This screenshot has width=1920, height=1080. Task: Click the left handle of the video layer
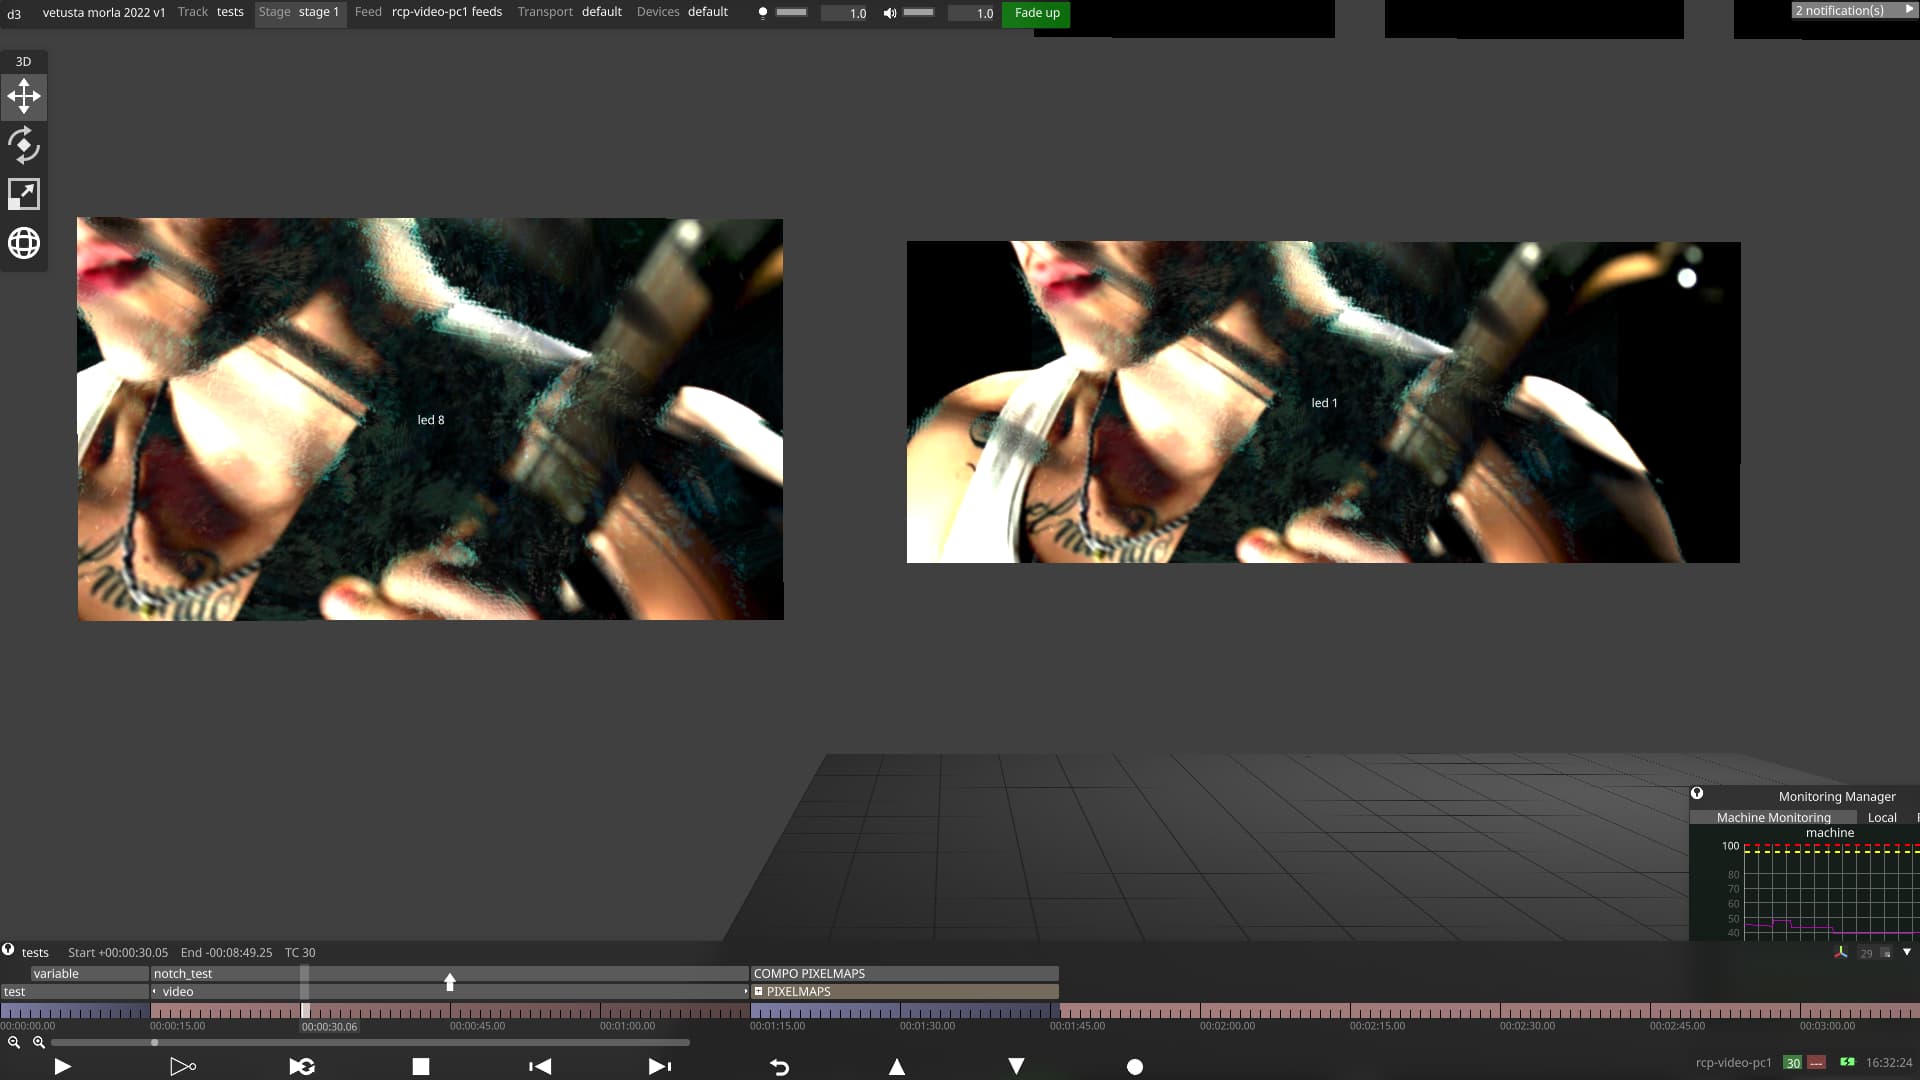click(x=154, y=992)
